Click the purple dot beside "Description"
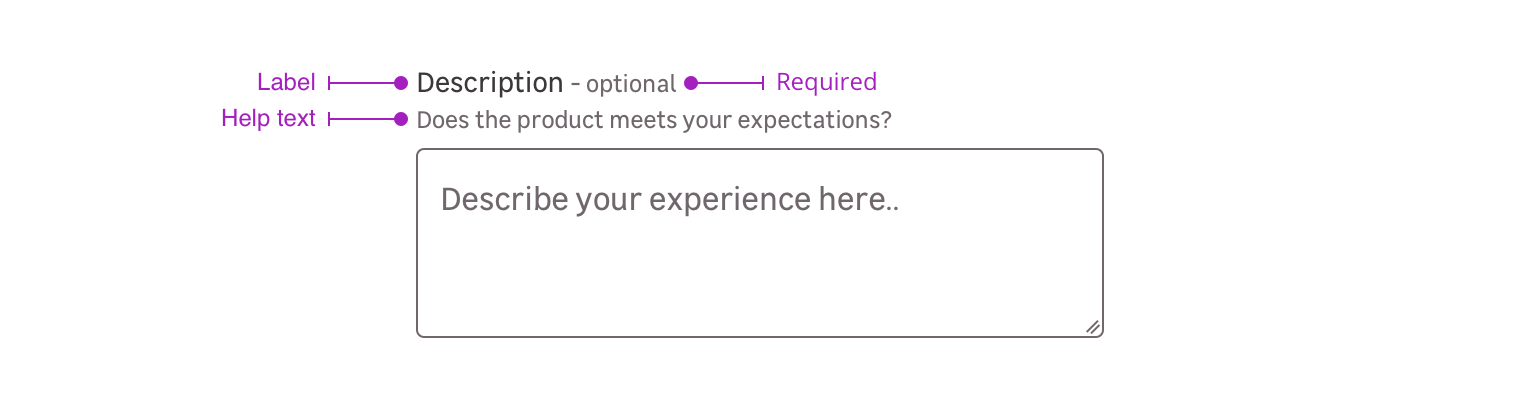This screenshot has width=1520, height=418. (401, 83)
